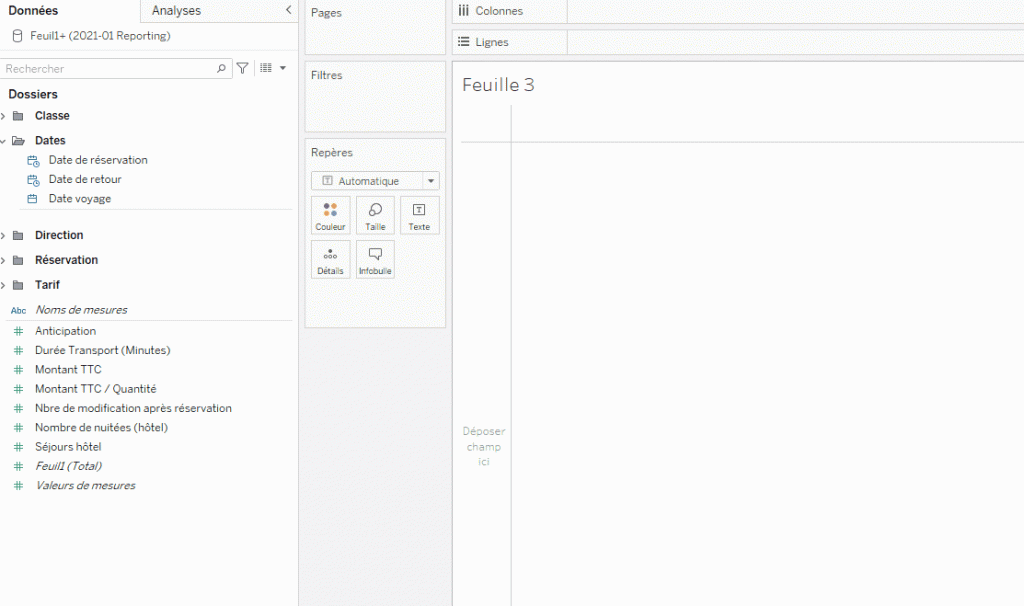The width and height of the screenshot is (1024, 606).
Task: Click the Déposer champ ici drop area
Action: pyautogui.click(x=484, y=446)
